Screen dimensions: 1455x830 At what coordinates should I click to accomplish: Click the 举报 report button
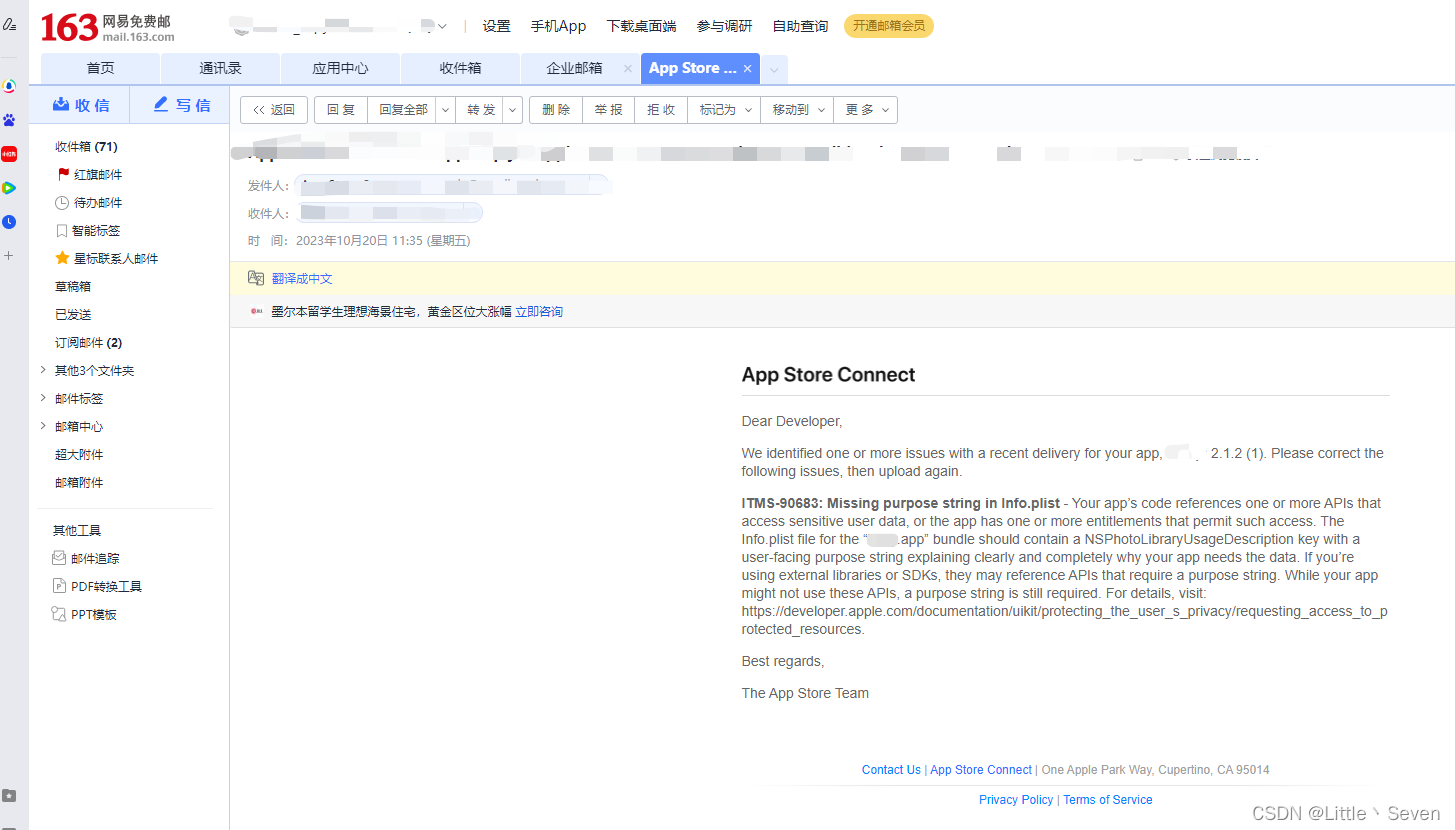(608, 110)
